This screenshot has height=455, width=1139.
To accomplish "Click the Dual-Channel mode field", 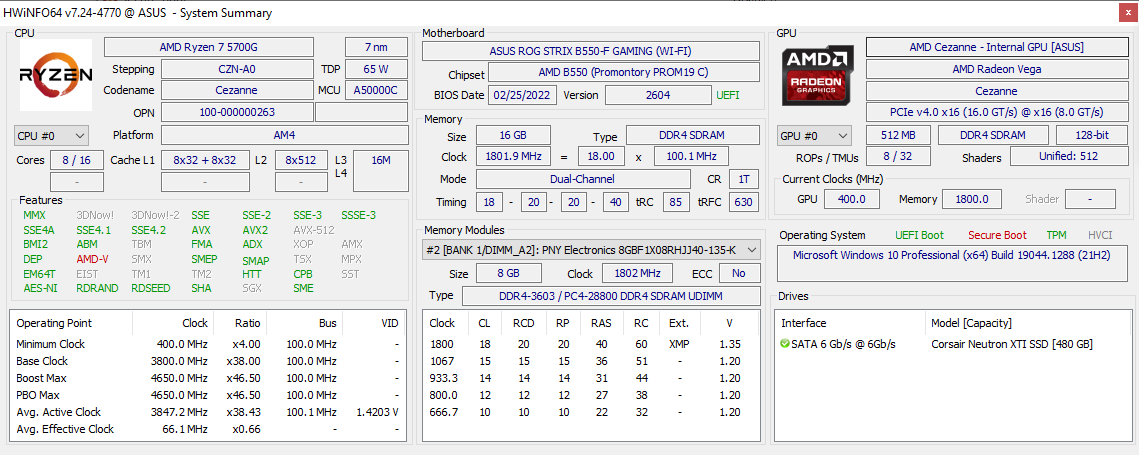I will tap(583, 179).
